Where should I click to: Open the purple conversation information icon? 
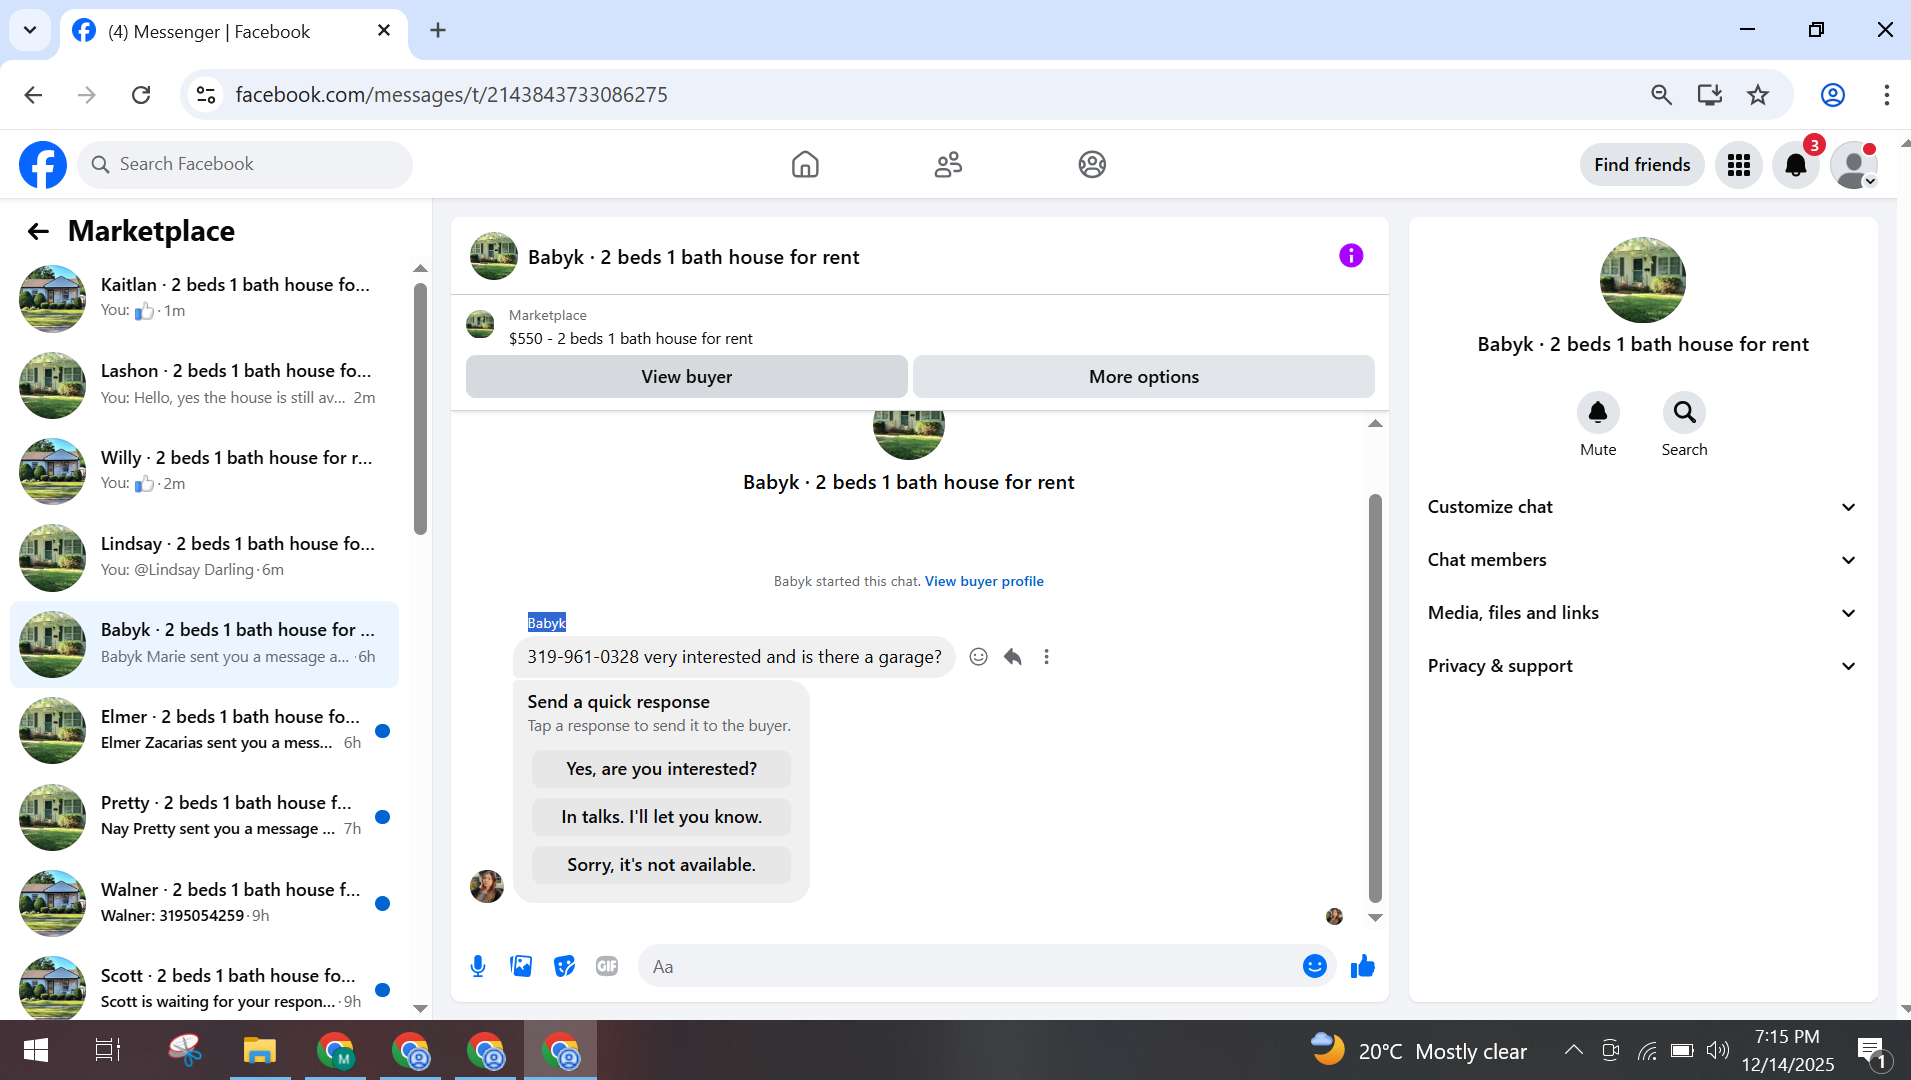(x=1351, y=256)
